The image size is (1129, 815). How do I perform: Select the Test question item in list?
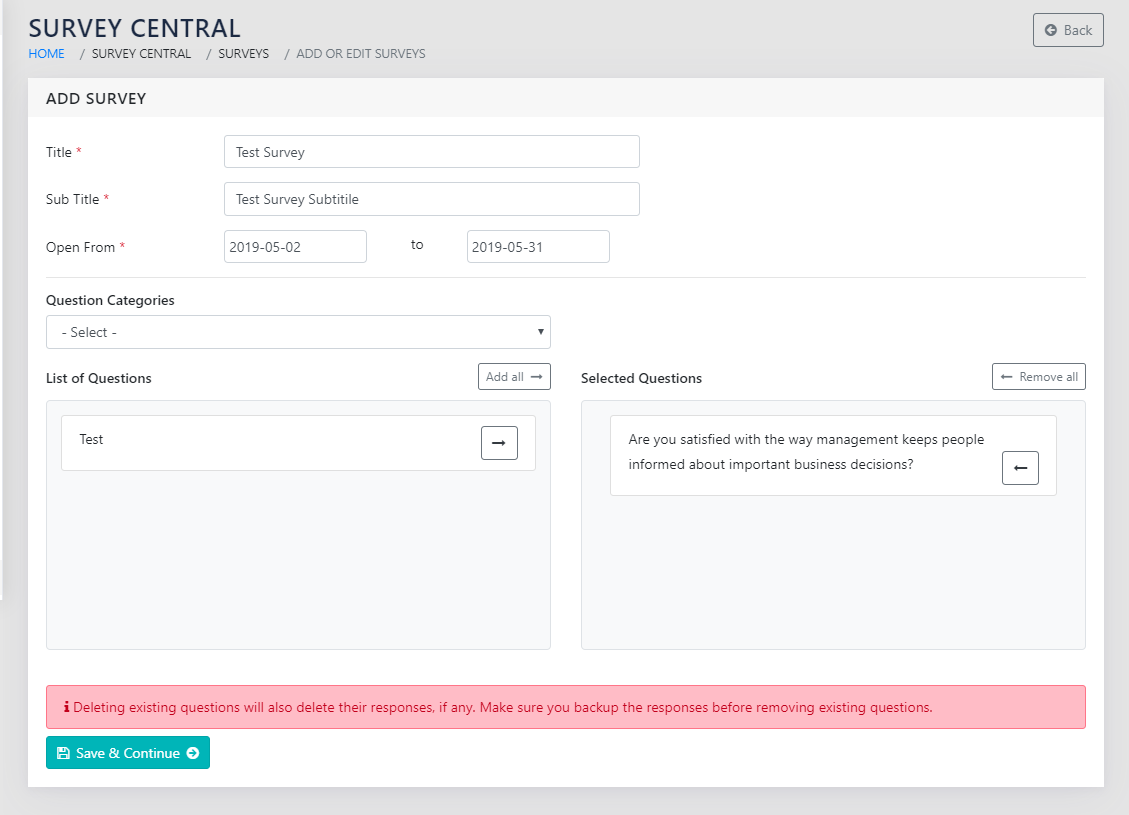[92, 440]
